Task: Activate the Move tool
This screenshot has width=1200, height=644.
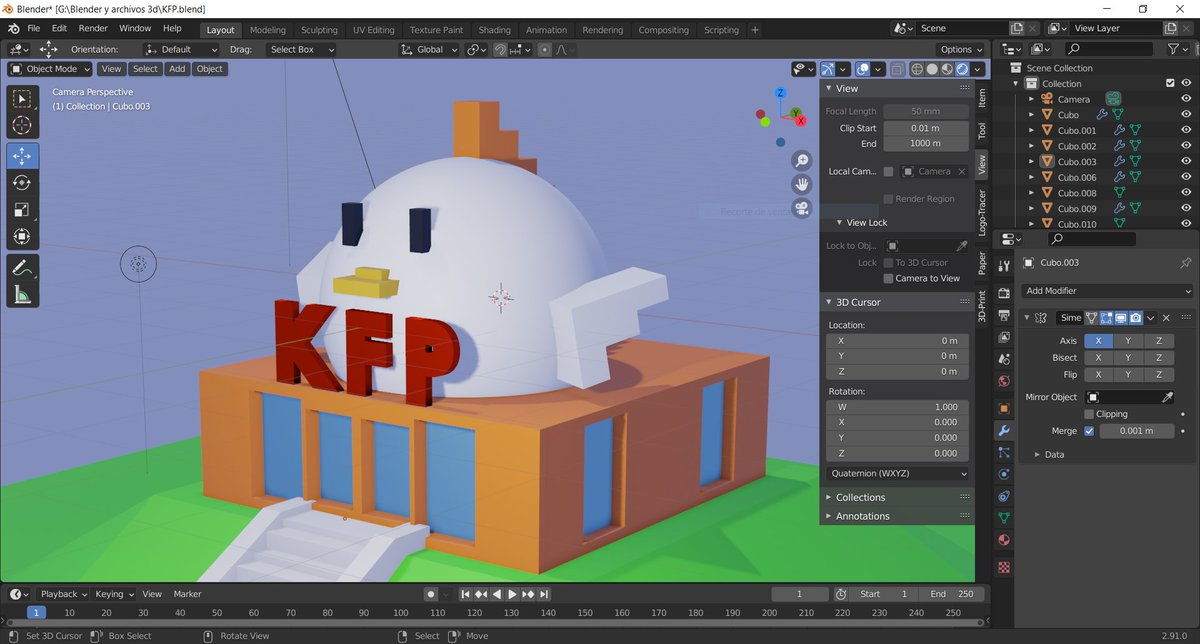Action: 23,156
